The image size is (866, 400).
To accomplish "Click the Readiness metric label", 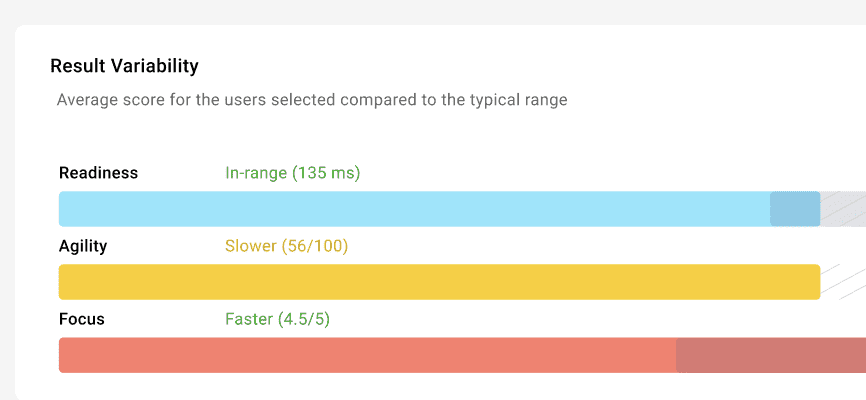I will click(98, 173).
